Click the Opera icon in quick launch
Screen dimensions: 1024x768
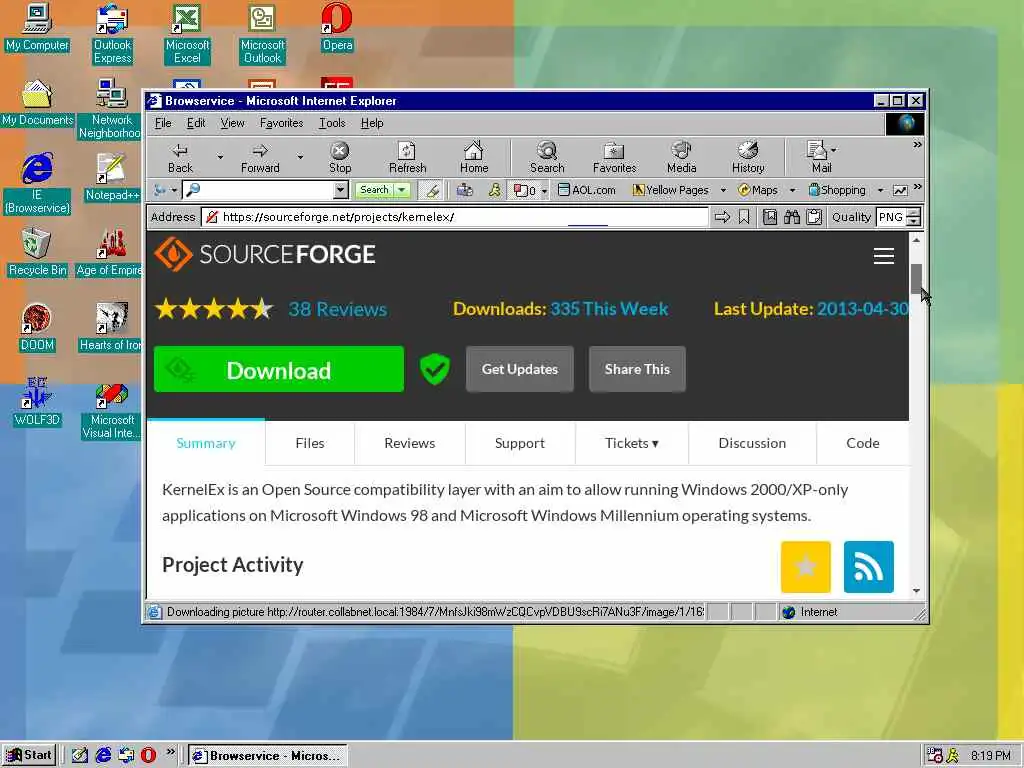(148, 755)
